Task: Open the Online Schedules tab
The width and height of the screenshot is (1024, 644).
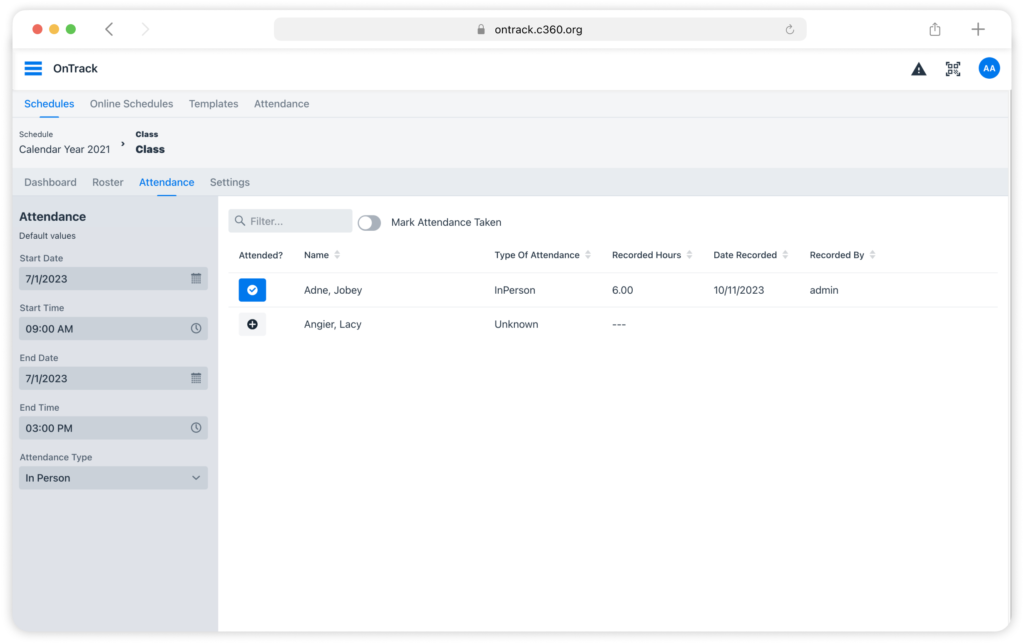Action: pos(131,104)
